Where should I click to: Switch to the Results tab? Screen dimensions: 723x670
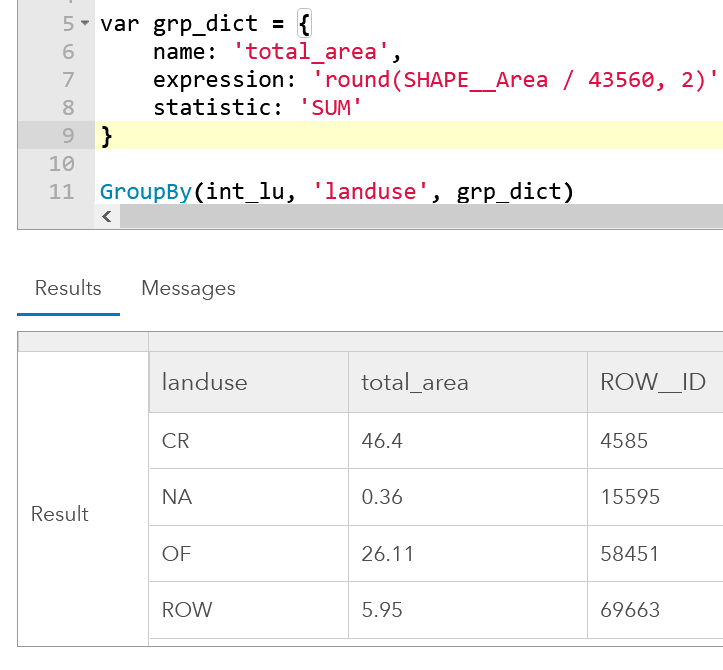68,289
